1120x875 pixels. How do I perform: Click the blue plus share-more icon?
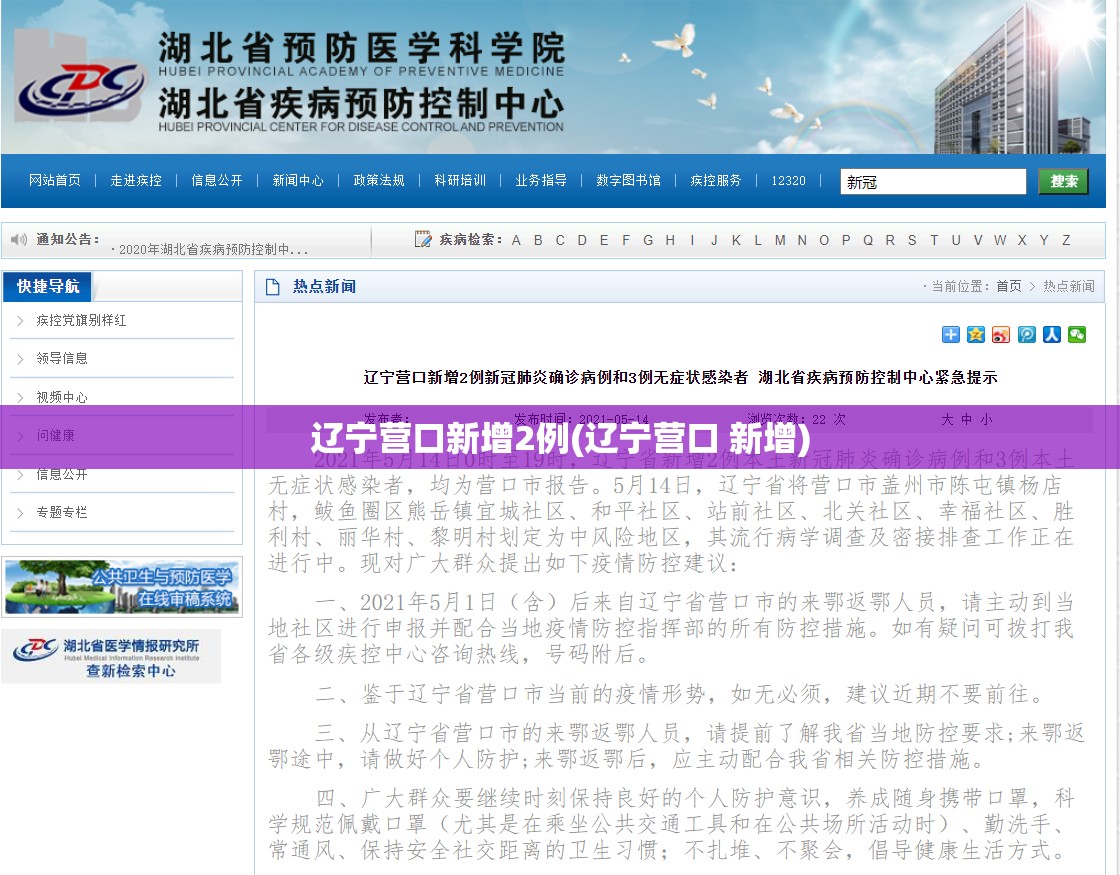click(x=951, y=334)
